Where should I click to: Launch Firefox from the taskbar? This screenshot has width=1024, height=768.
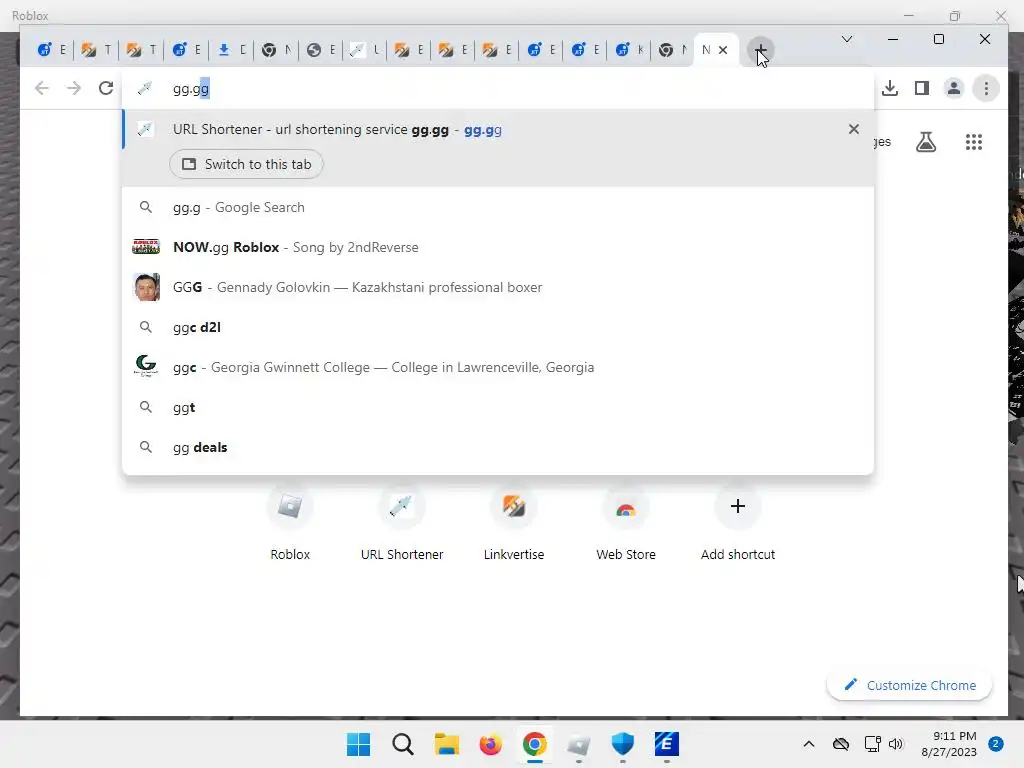tap(490, 744)
